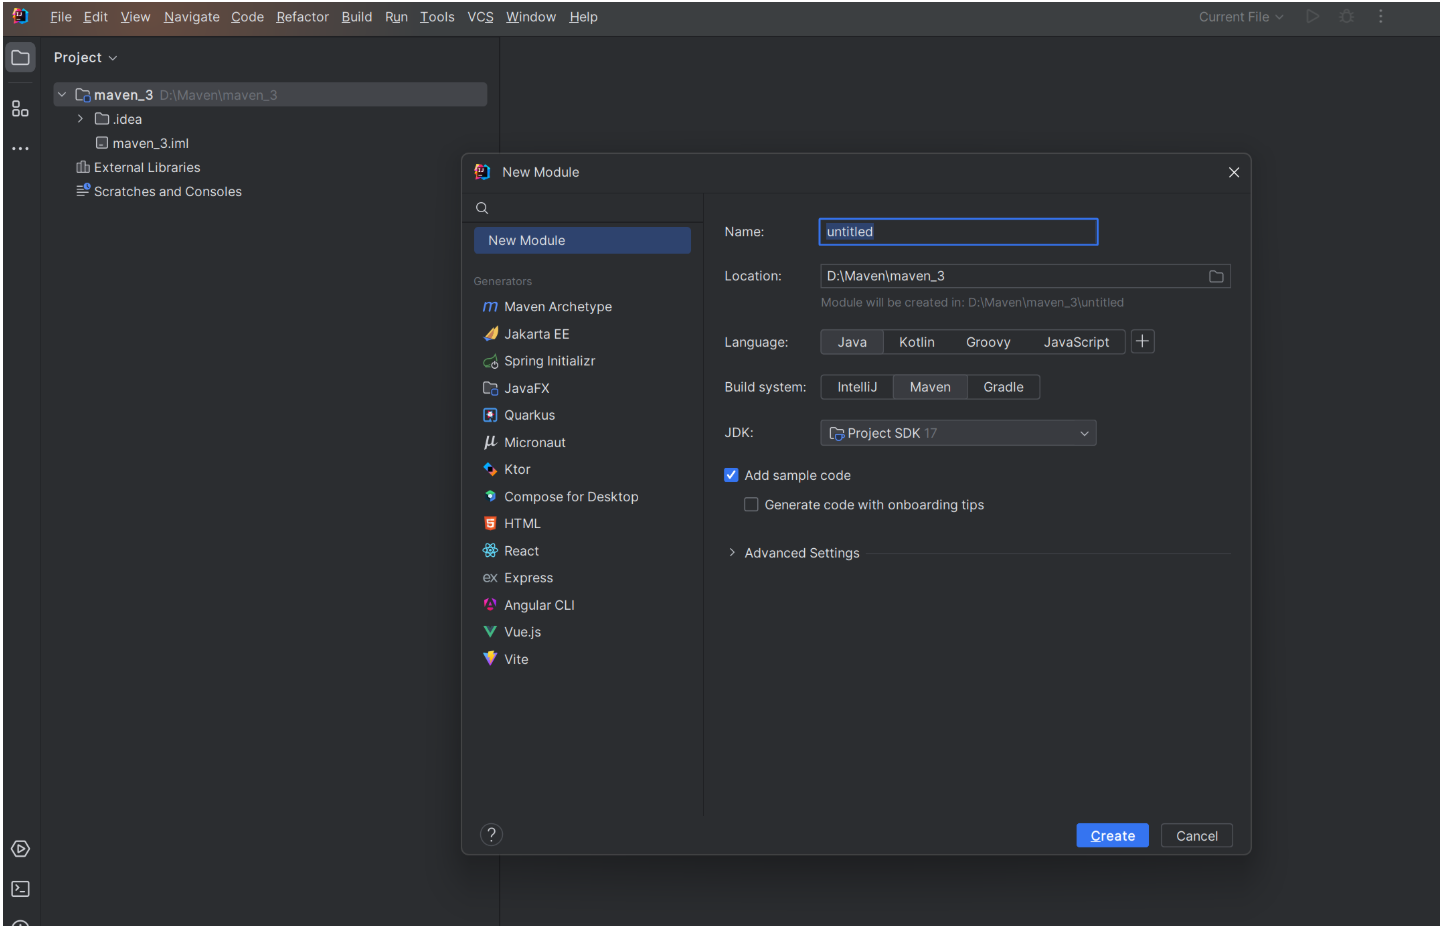Open the Refactor menu
Viewport: 1446px width, 926px height.
(303, 17)
